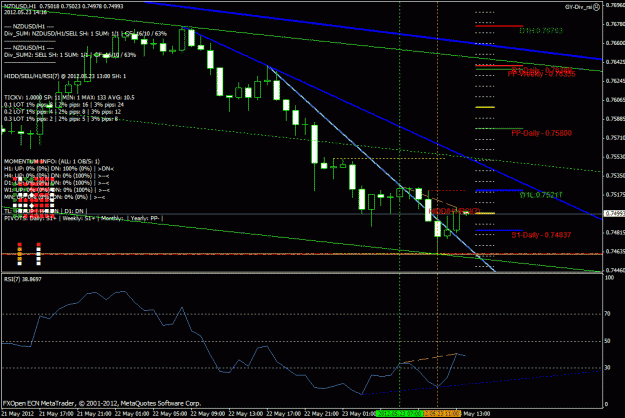This screenshot has height=418, width=625.
Task: Click the HIDD/SELL/H1/RSI(7) signal info line
Action: point(65,76)
